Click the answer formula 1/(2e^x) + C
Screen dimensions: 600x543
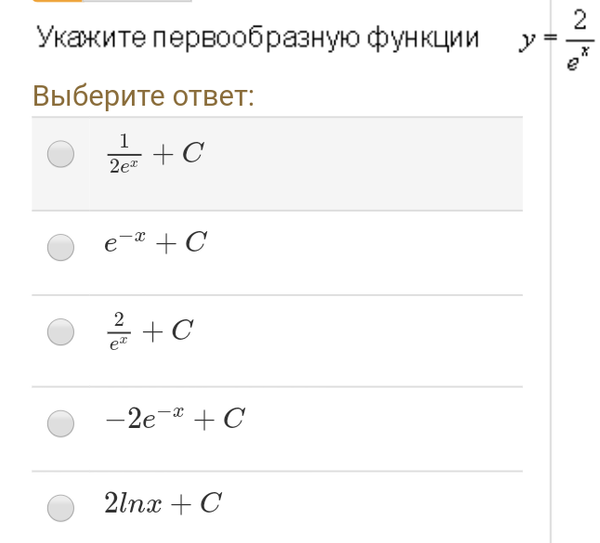154,153
